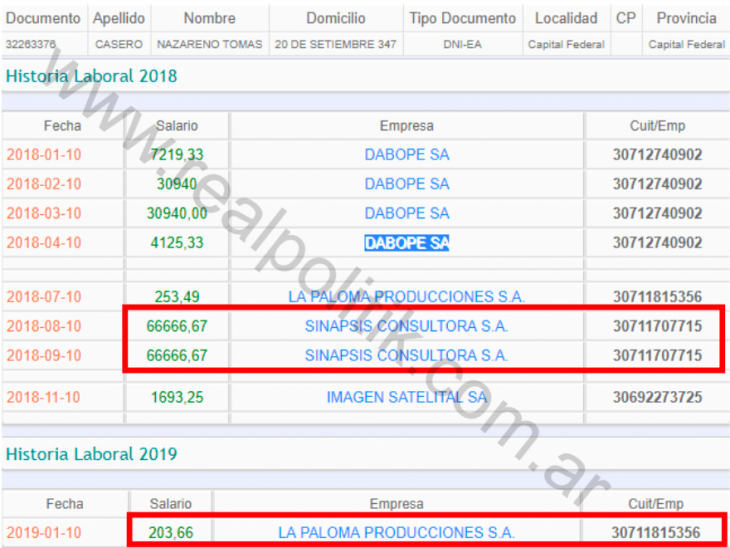Viewport: 730px width, 548px height.
Task: Click Cuit/Emp header in 2018 table
Action: click(x=657, y=126)
